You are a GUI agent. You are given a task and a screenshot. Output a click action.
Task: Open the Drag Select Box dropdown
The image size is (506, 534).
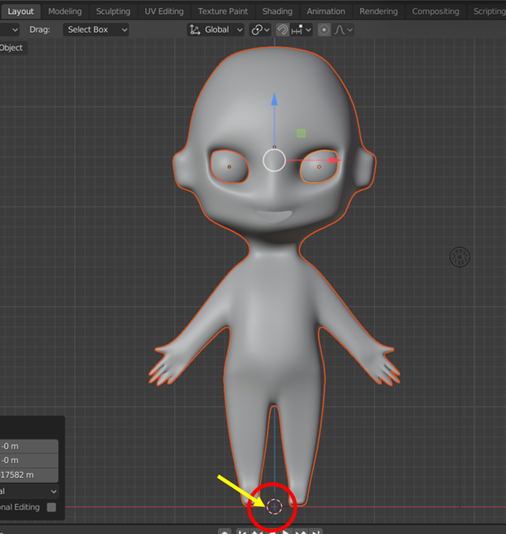point(96,30)
